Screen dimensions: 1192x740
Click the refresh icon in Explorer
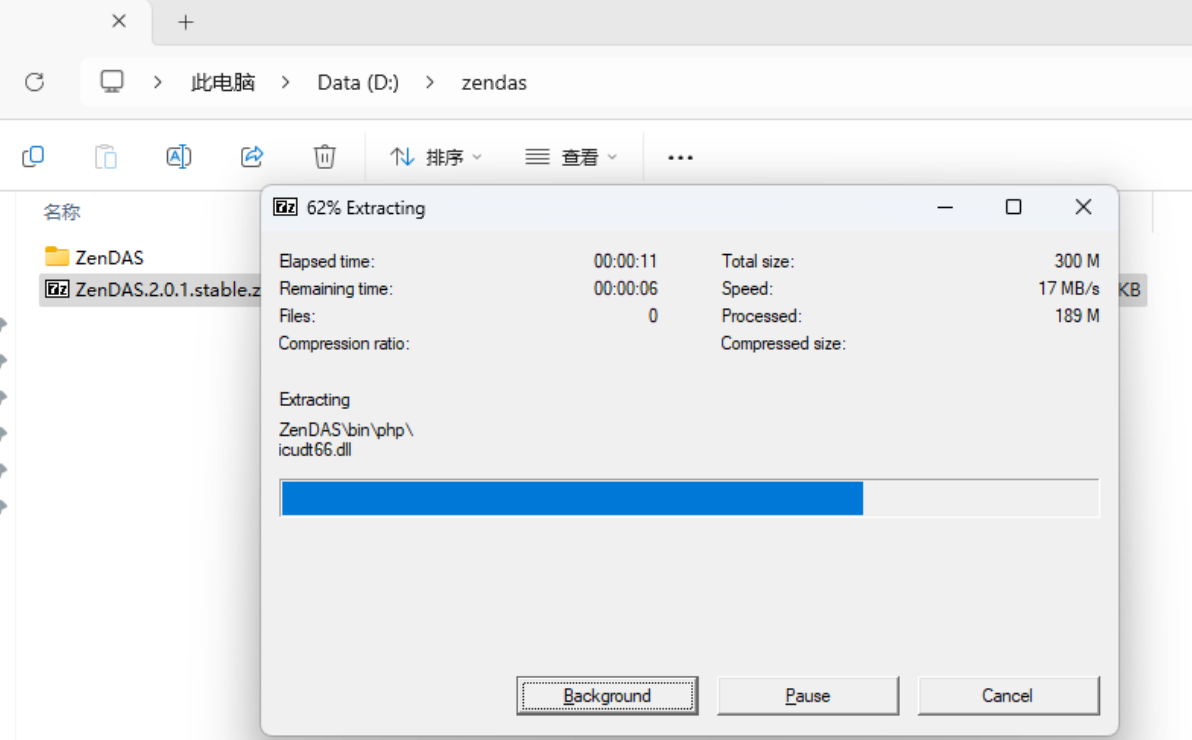point(35,82)
